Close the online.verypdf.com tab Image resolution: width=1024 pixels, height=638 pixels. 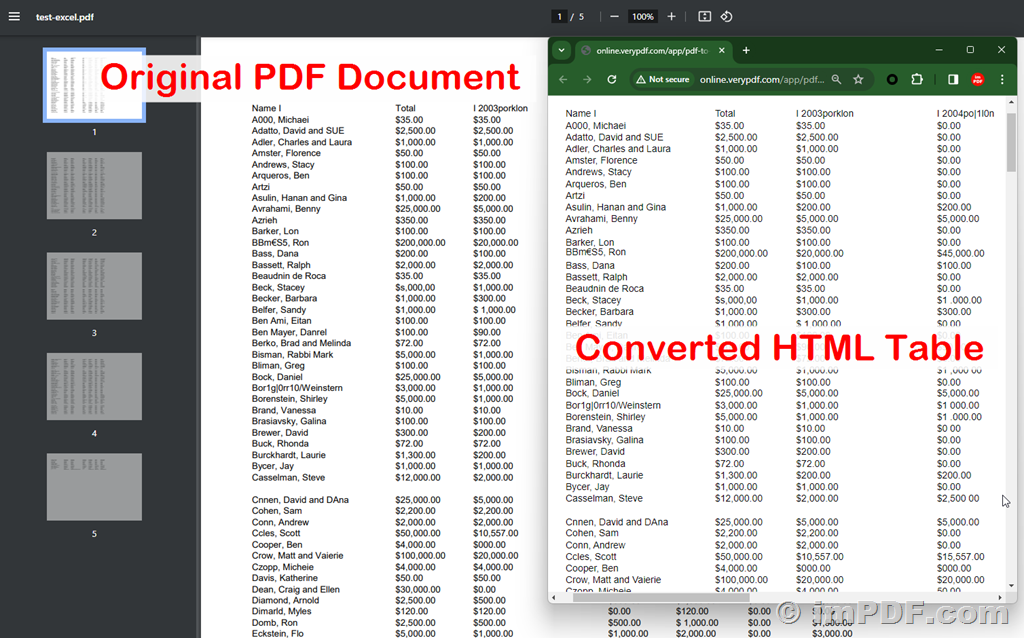pos(722,50)
